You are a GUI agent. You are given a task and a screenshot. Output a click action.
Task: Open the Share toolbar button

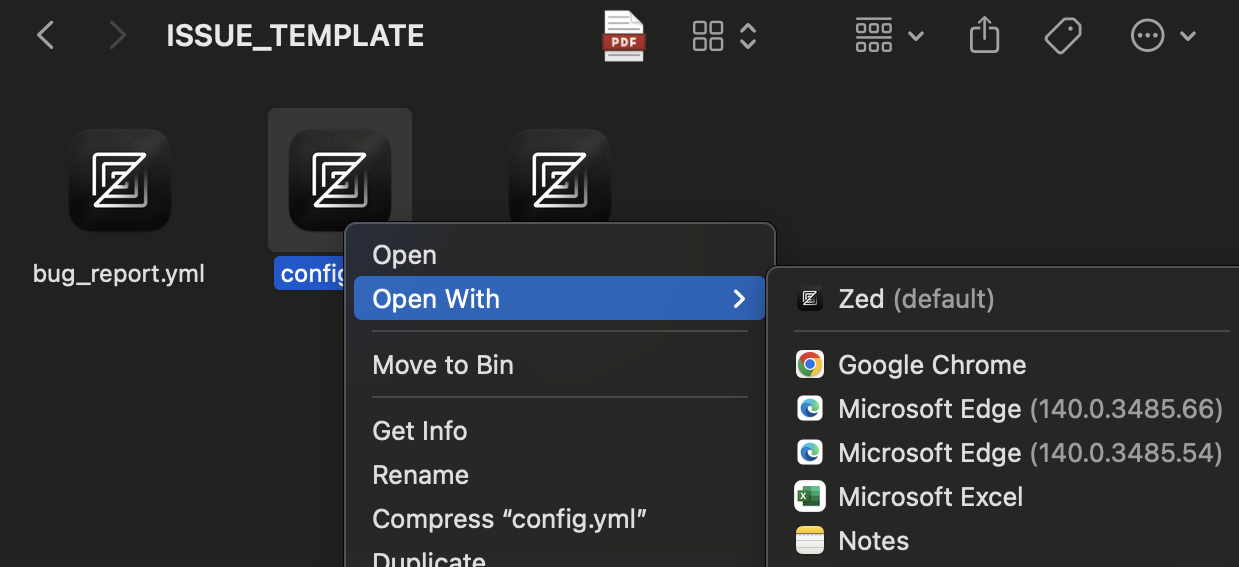[x=984, y=36]
